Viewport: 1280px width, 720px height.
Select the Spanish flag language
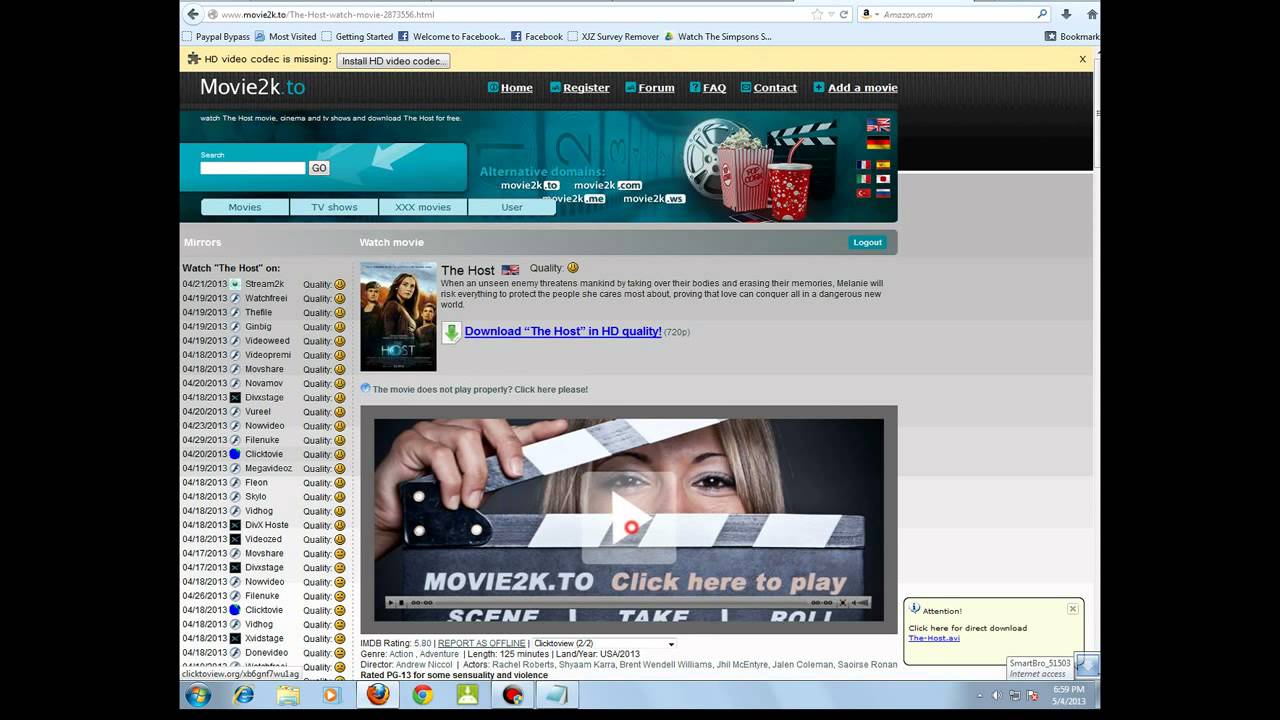(x=883, y=165)
